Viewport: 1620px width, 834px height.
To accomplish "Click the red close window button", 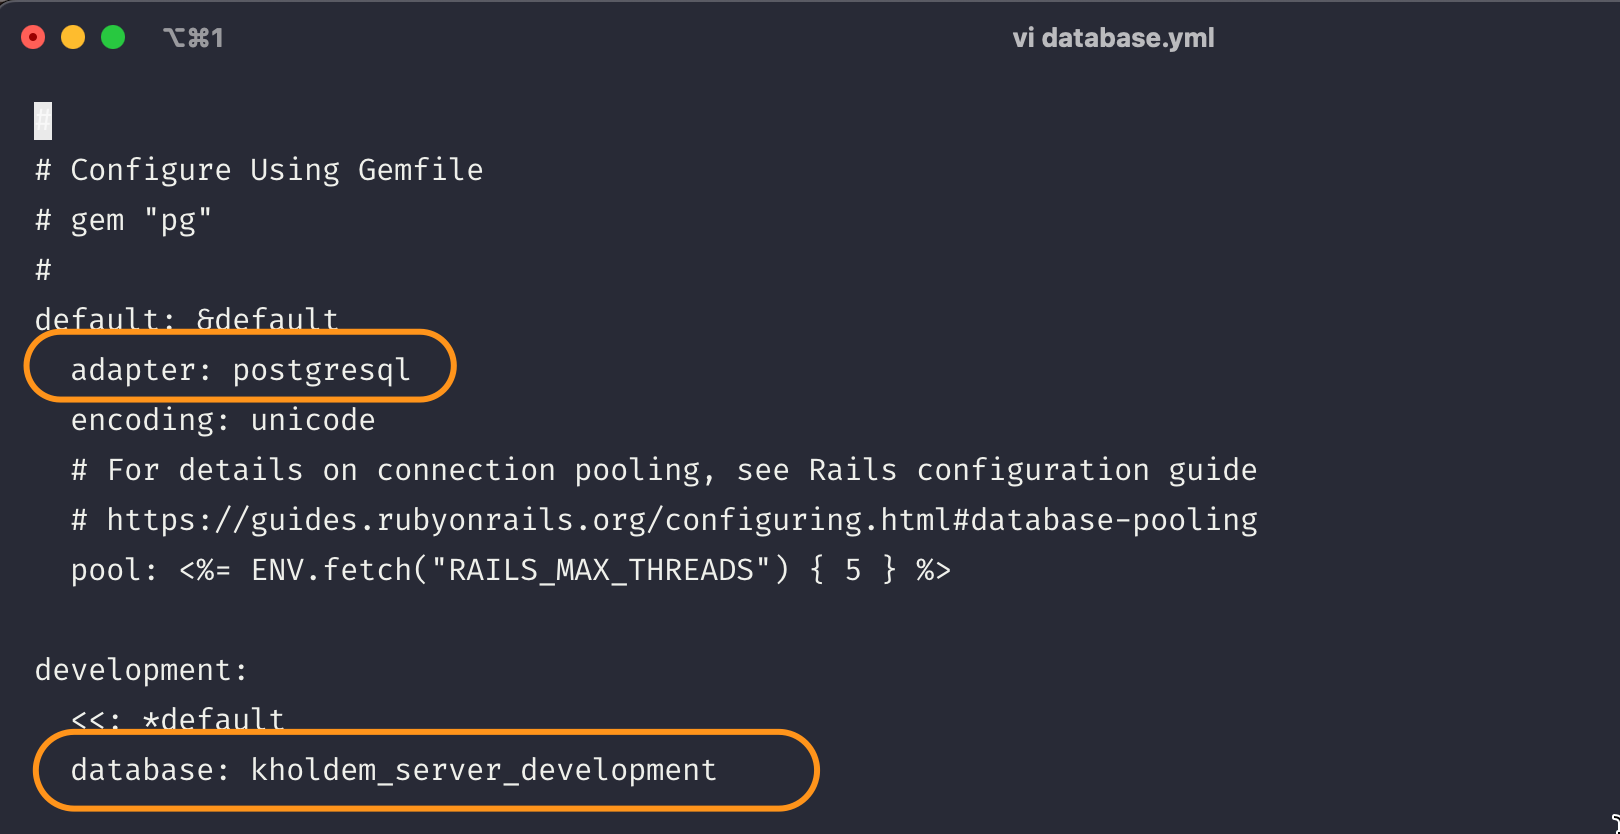I will point(33,38).
